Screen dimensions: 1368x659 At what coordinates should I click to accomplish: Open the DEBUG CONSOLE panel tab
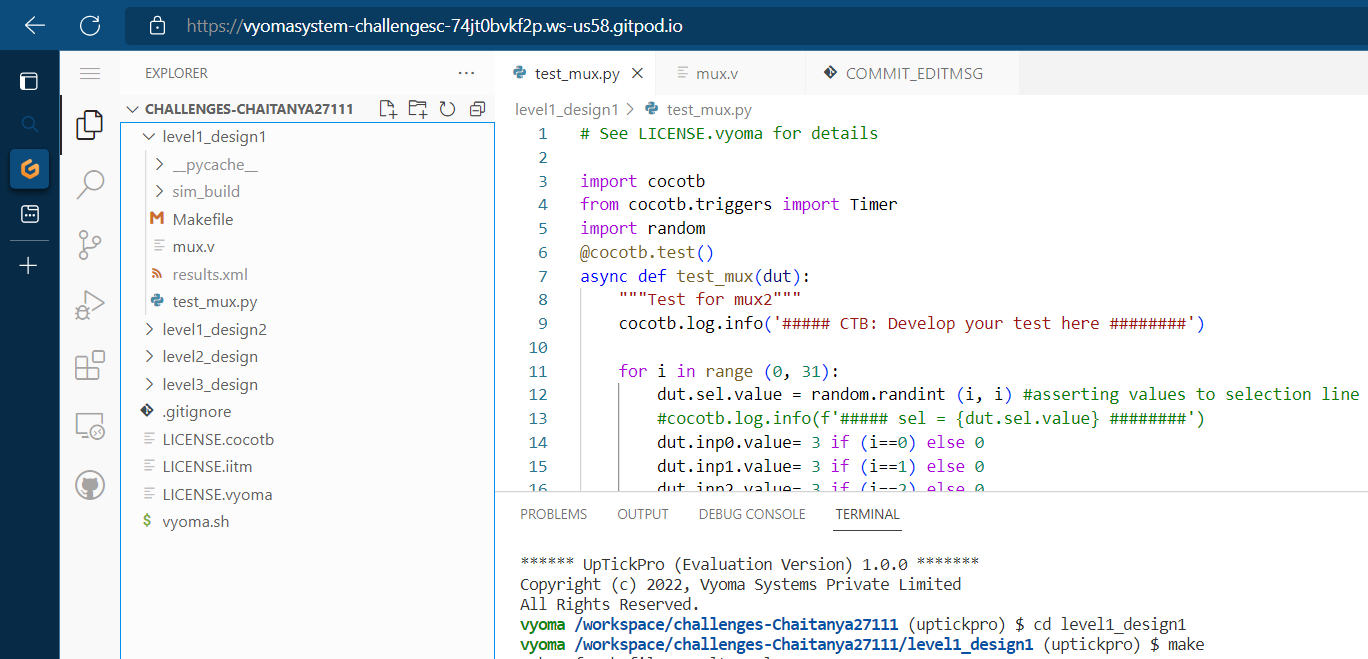752,514
